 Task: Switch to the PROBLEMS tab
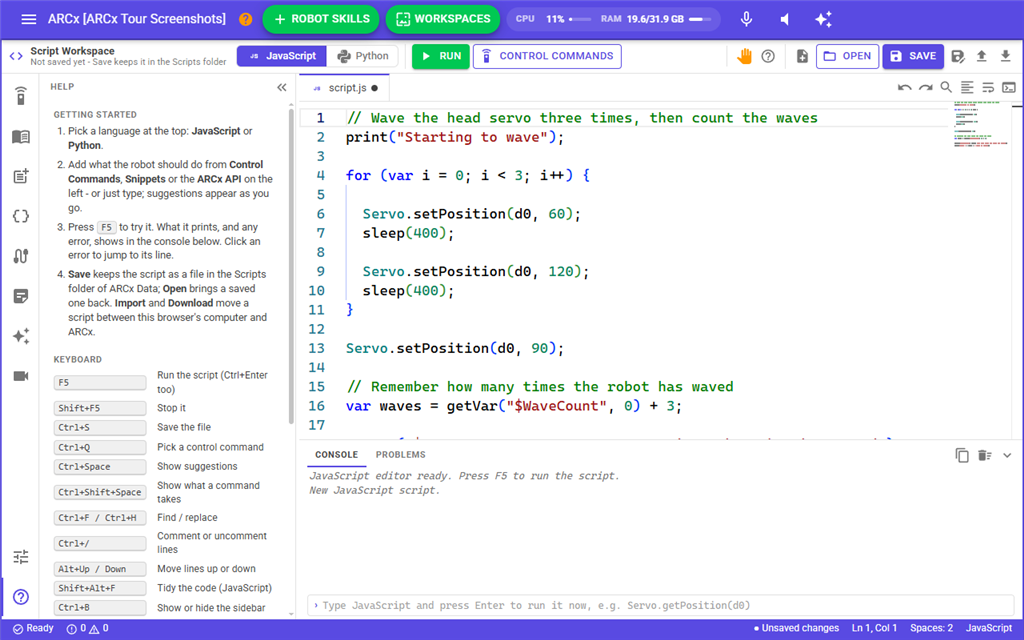click(400, 455)
